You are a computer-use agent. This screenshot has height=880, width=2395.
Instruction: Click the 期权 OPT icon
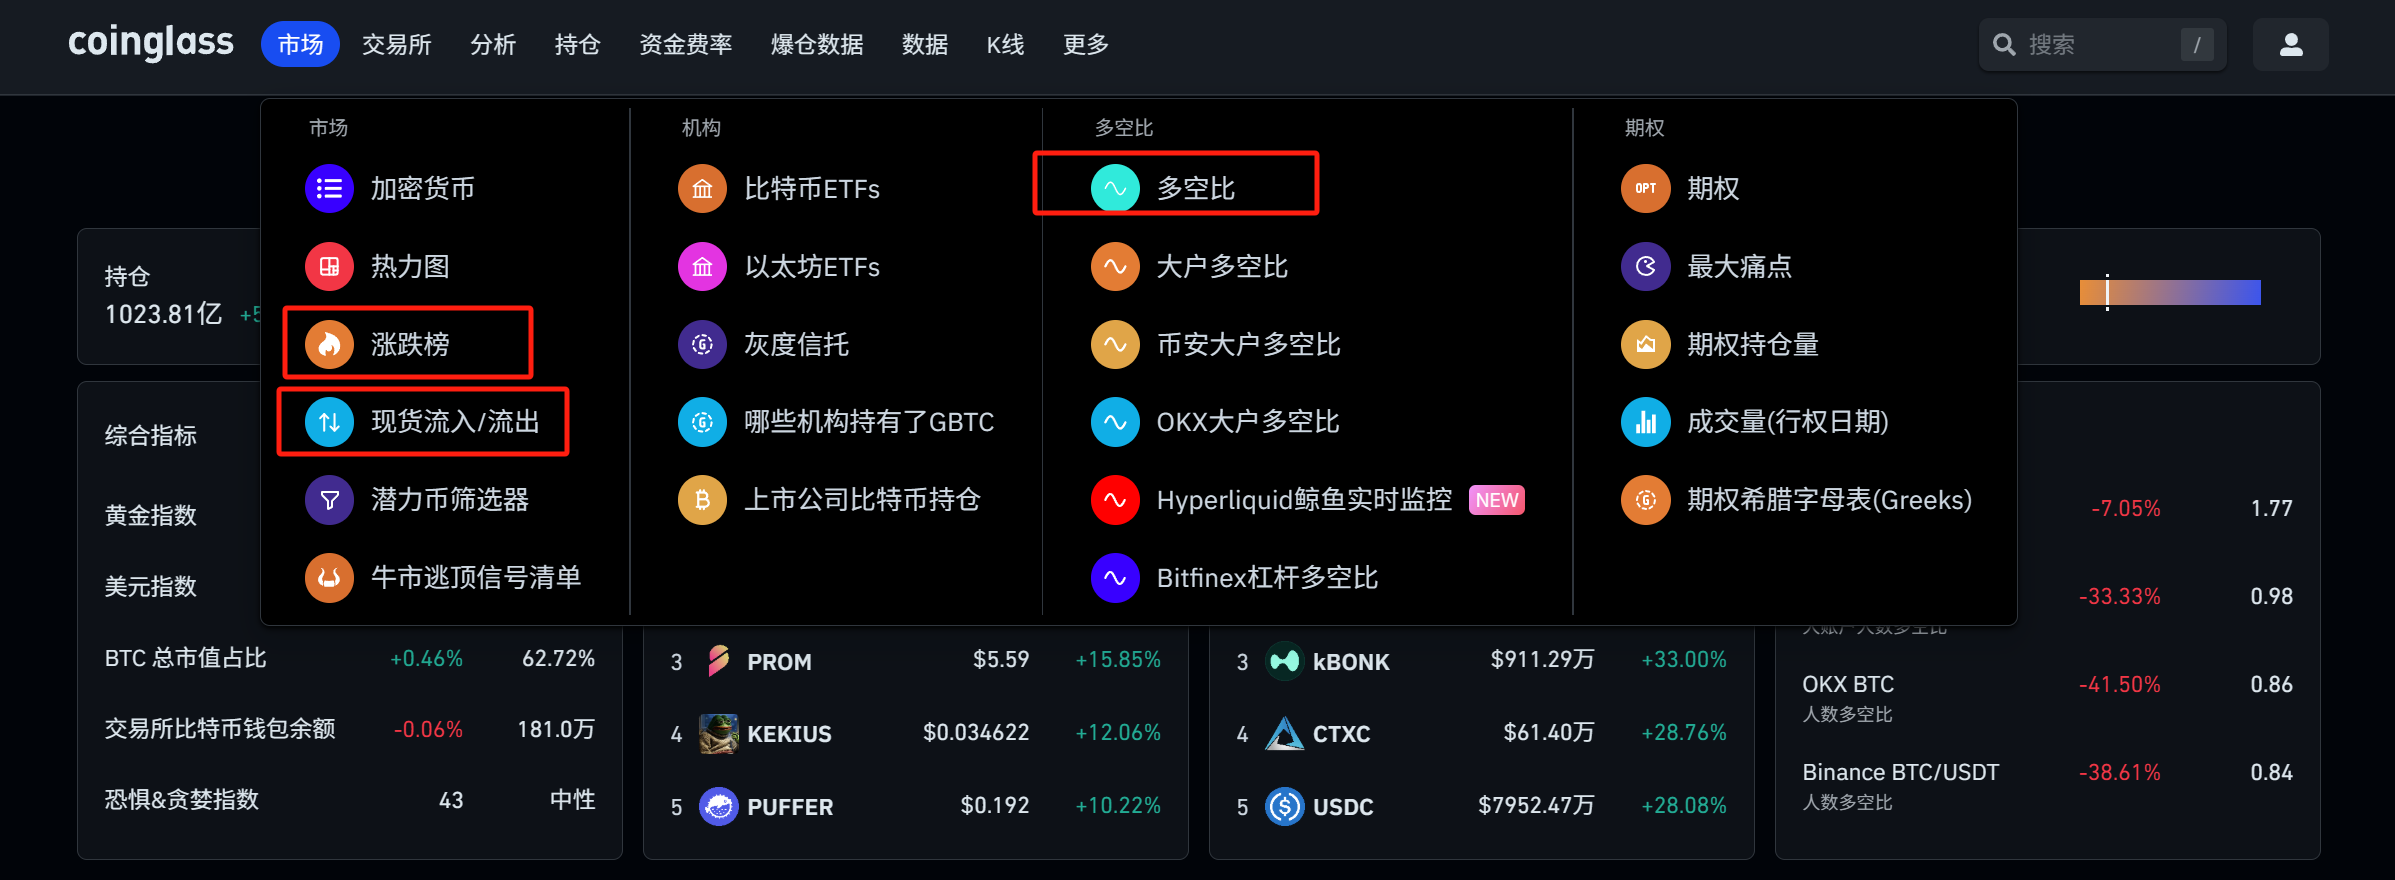click(x=1645, y=188)
